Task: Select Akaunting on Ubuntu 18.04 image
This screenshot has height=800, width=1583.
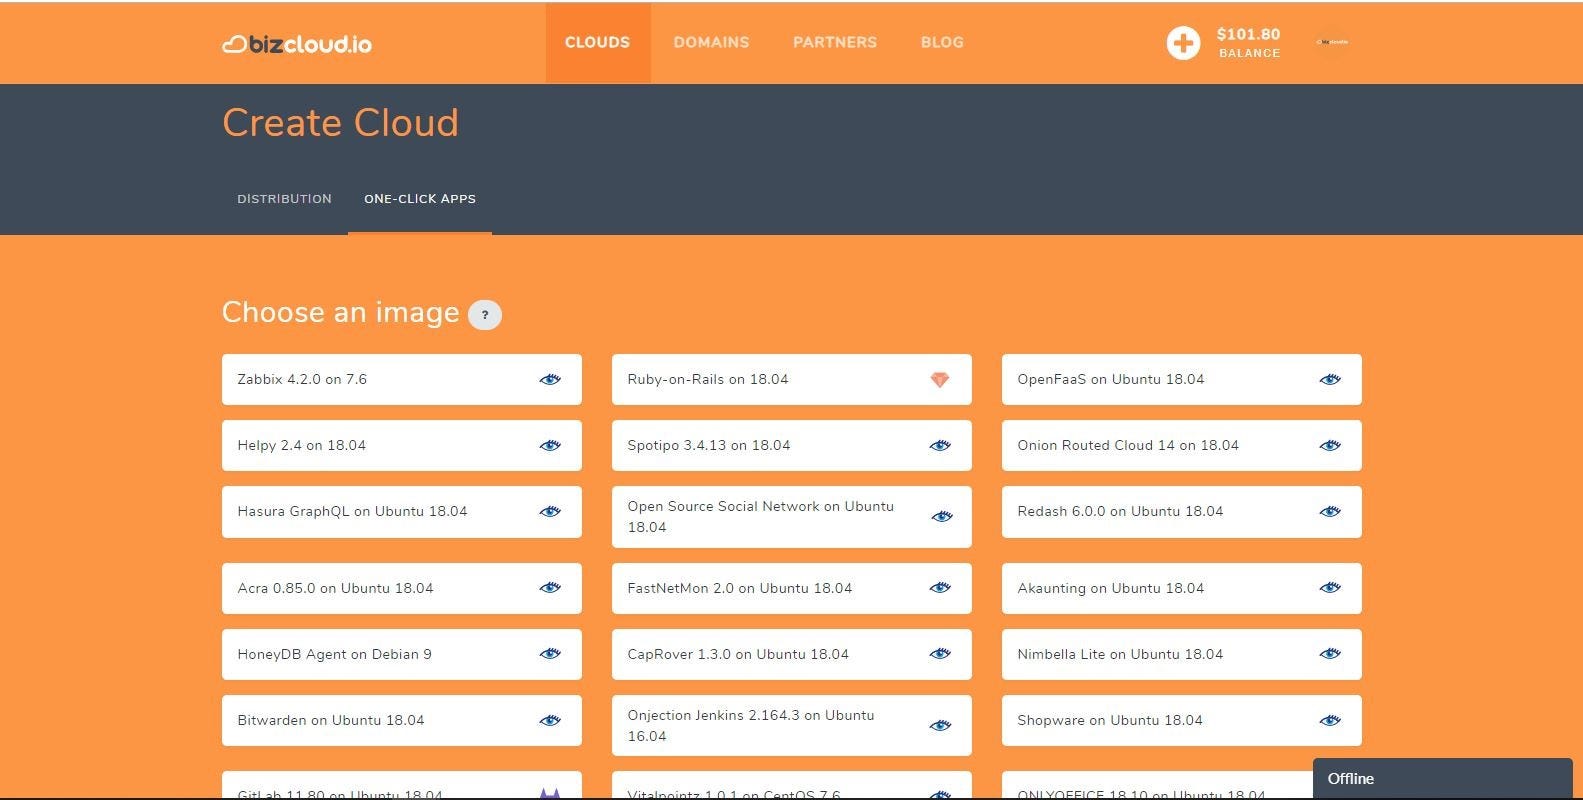Action: pyautogui.click(x=1182, y=588)
